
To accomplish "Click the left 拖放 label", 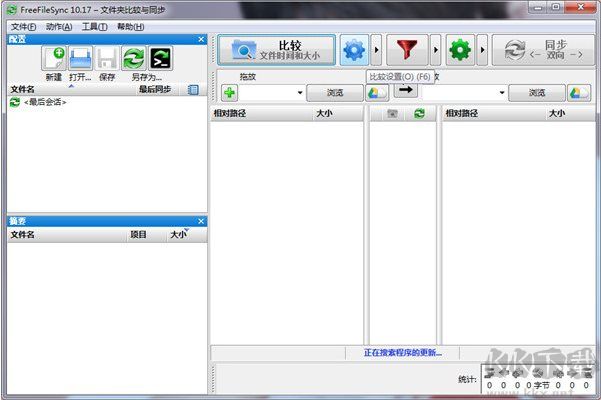I will 248,77.
